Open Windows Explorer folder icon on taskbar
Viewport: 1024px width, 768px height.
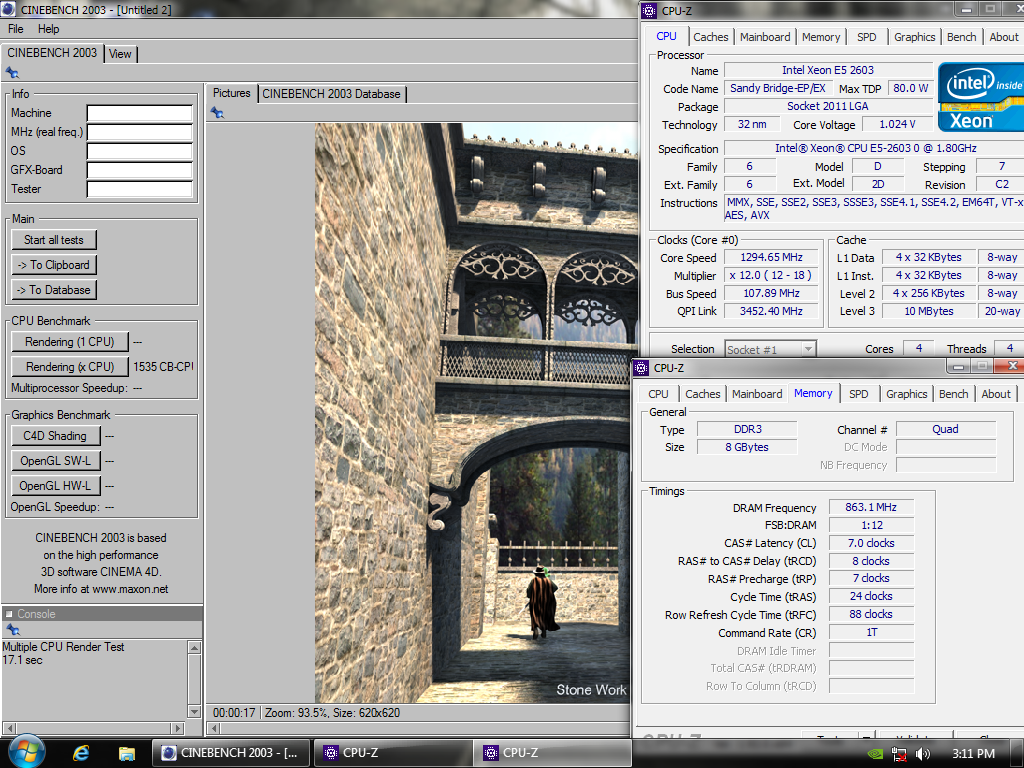[x=127, y=754]
